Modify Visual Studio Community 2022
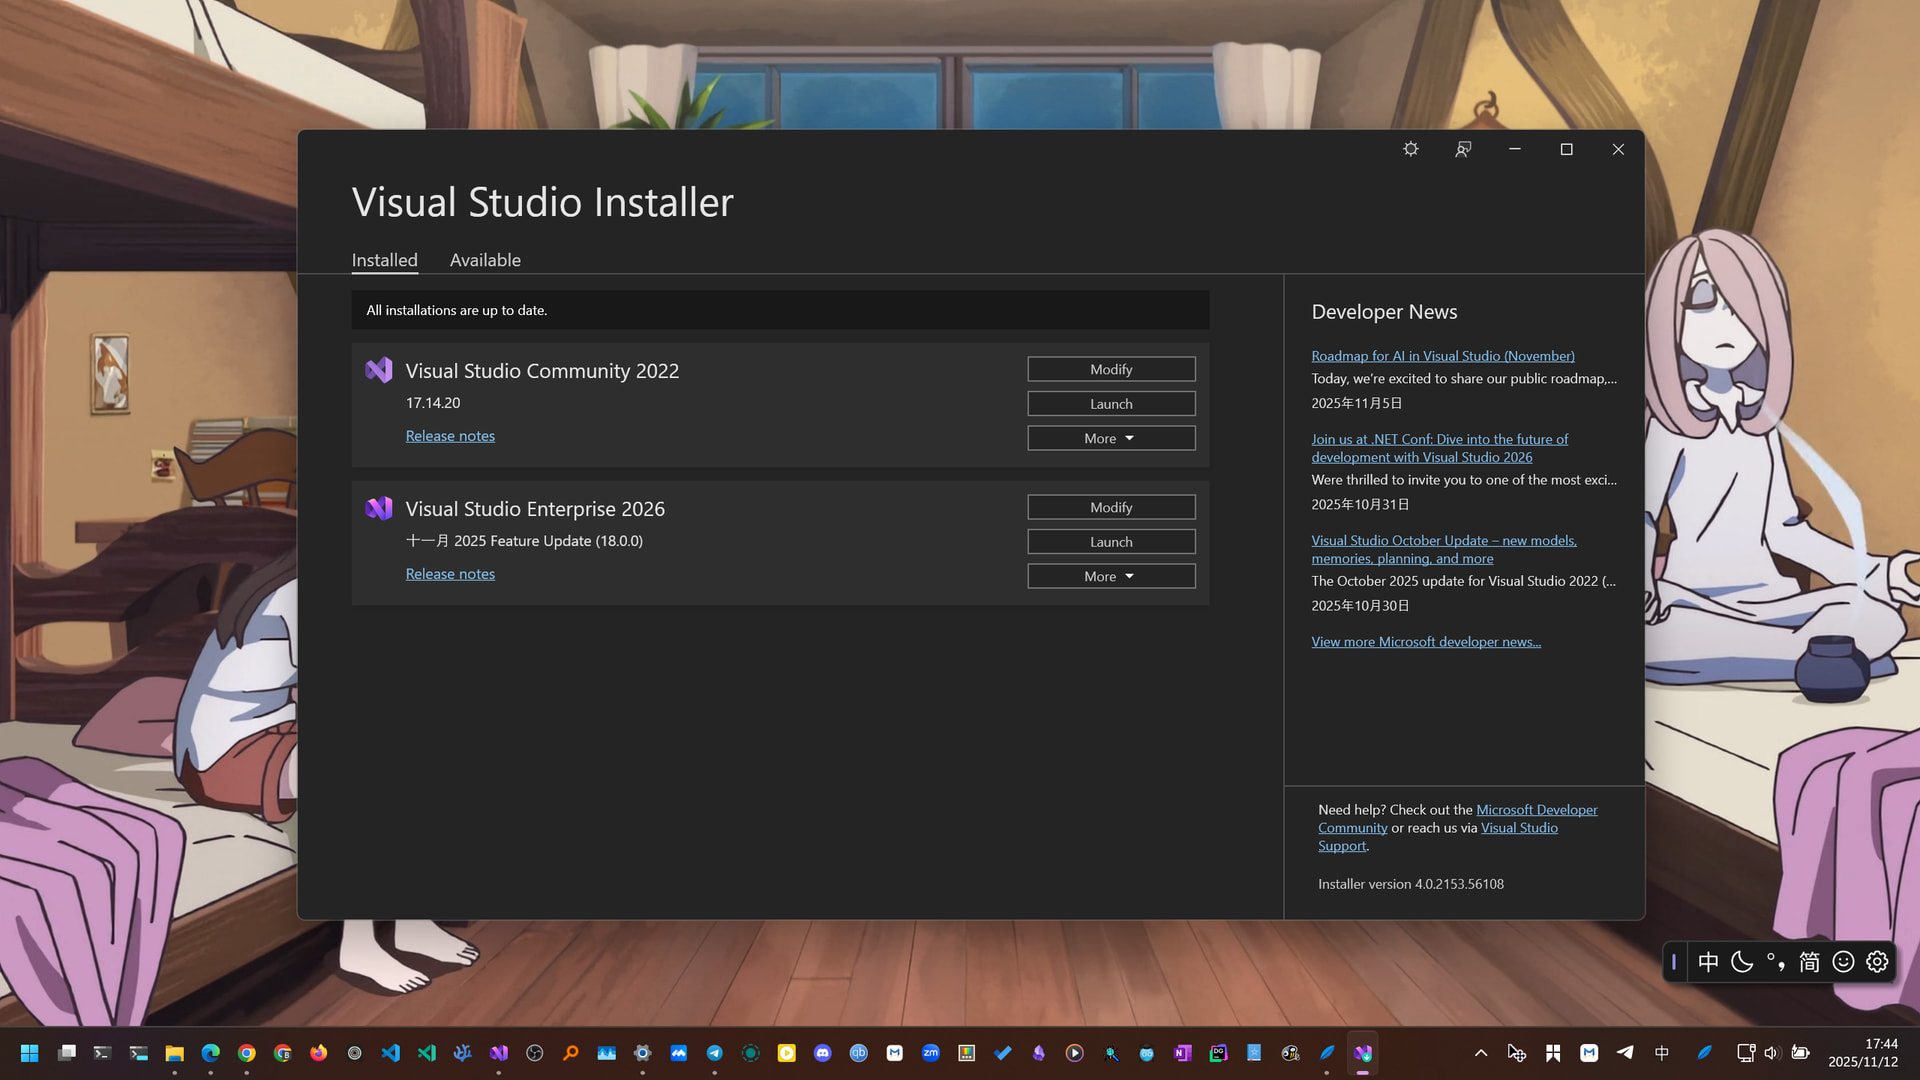The width and height of the screenshot is (1920, 1080). (x=1111, y=369)
